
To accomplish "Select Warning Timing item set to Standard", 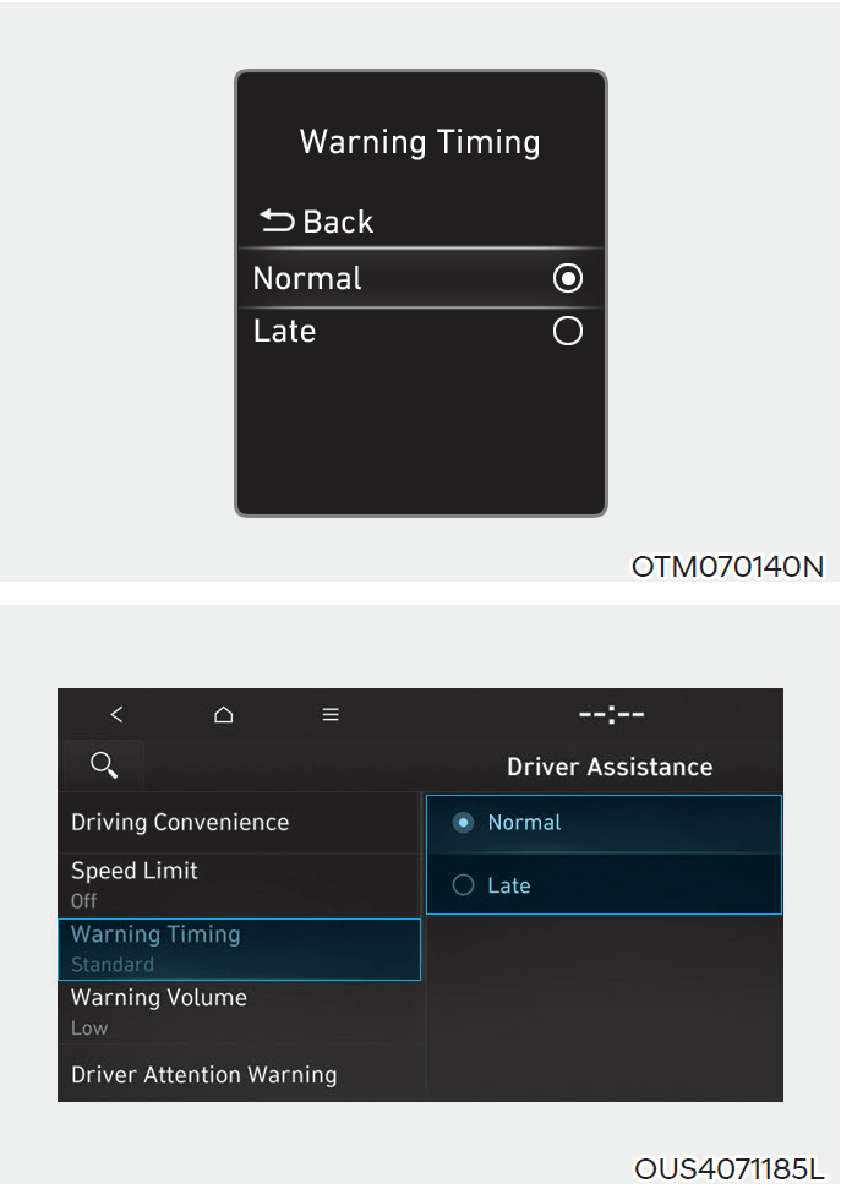I will pyautogui.click(x=240, y=949).
